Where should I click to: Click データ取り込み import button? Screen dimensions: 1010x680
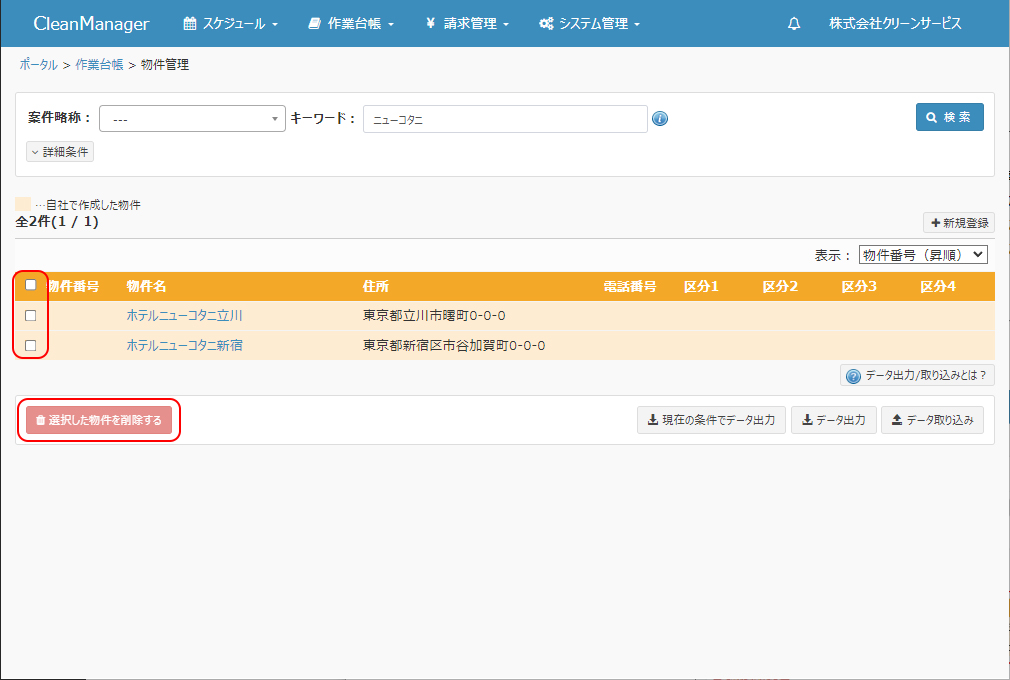coord(932,420)
